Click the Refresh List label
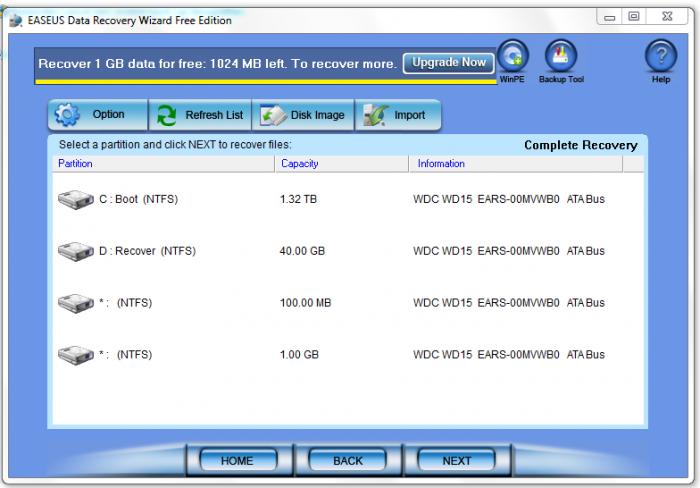700x488 pixels. coord(214,115)
